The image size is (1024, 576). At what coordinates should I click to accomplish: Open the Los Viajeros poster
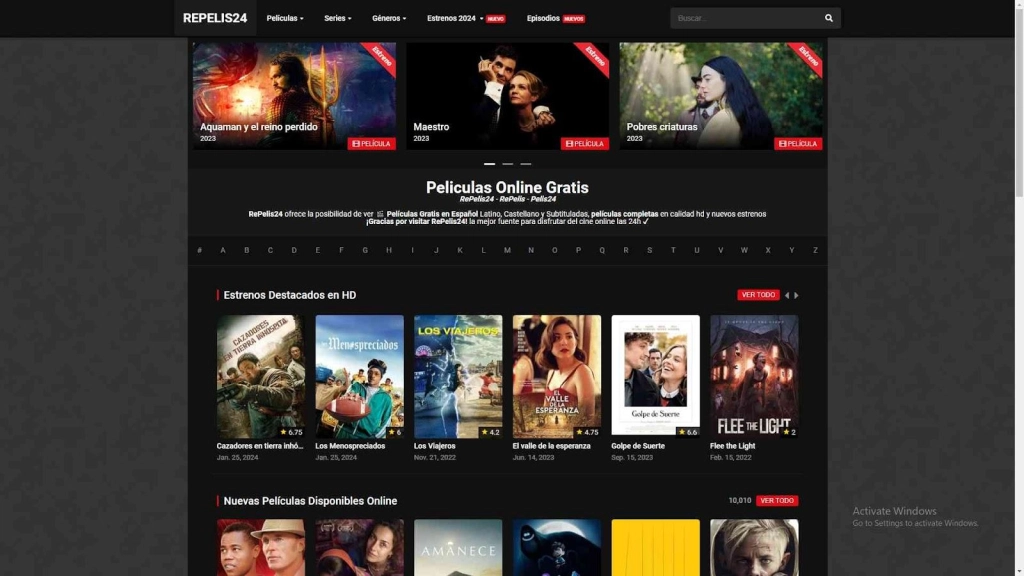(x=458, y=376)
